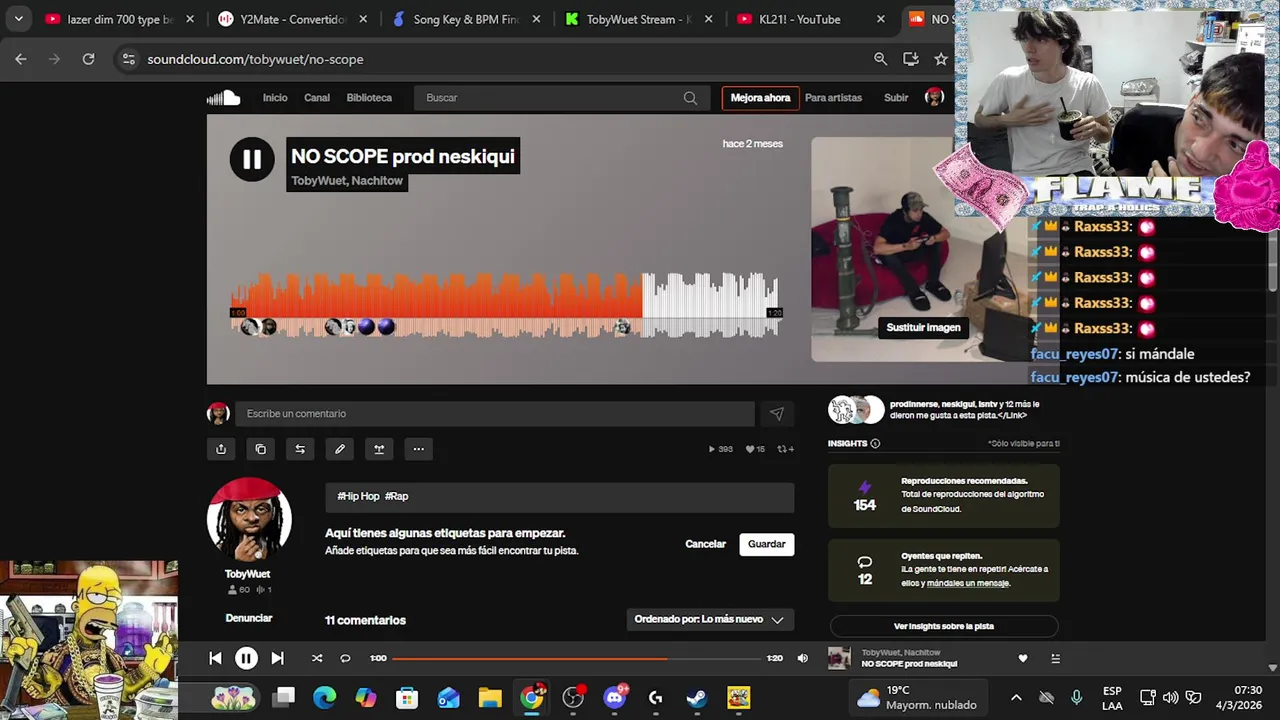Bookmark the page with the star icon
The height and width of the screenshot is (720, 1280).
941,59
